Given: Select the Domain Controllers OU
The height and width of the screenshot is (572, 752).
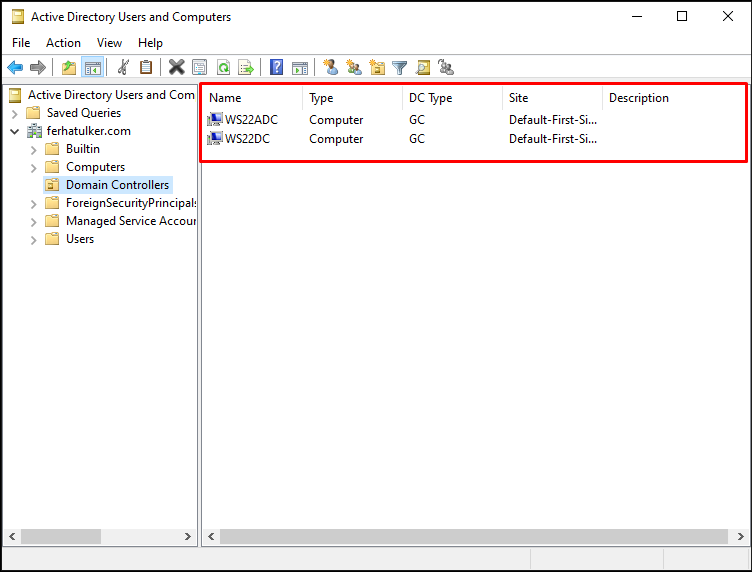Looking at the screenshot, I should coord(118,185).
